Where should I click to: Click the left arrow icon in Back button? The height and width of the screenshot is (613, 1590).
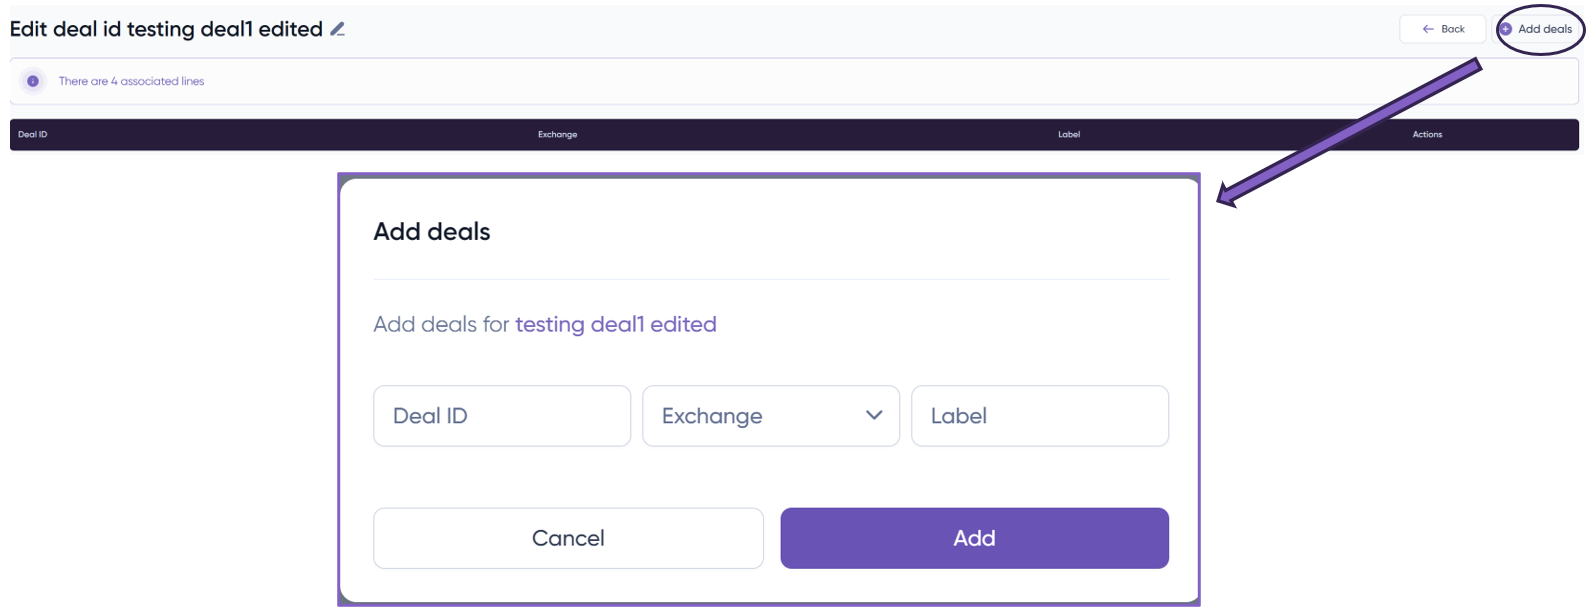(1428, 29)
